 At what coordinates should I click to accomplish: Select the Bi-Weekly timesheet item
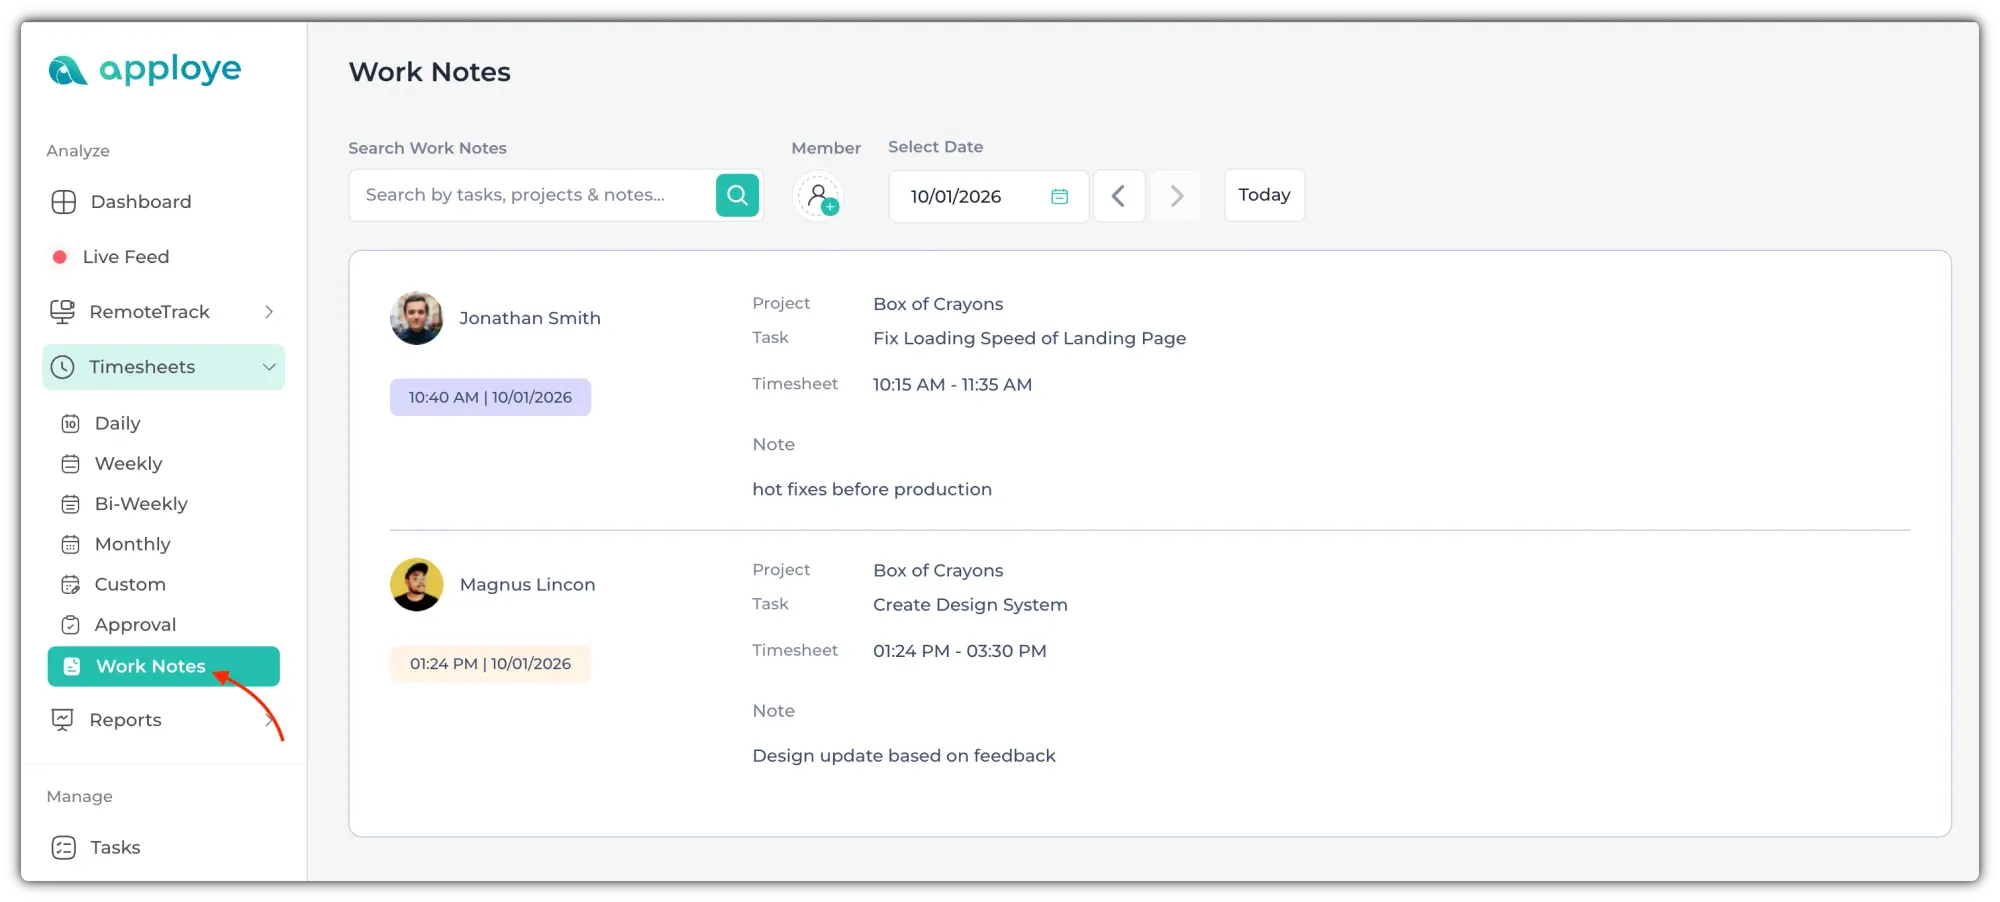140,504
